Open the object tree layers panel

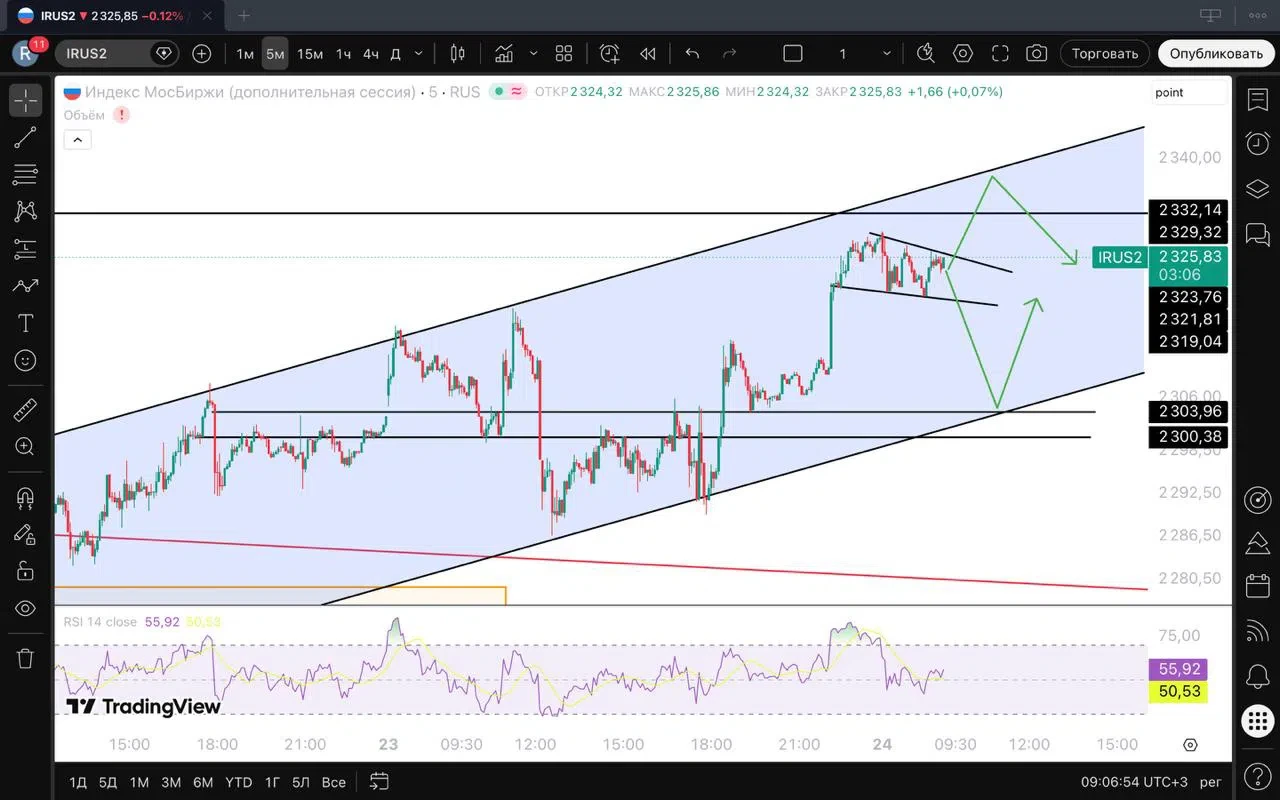tap(1257, 189)
